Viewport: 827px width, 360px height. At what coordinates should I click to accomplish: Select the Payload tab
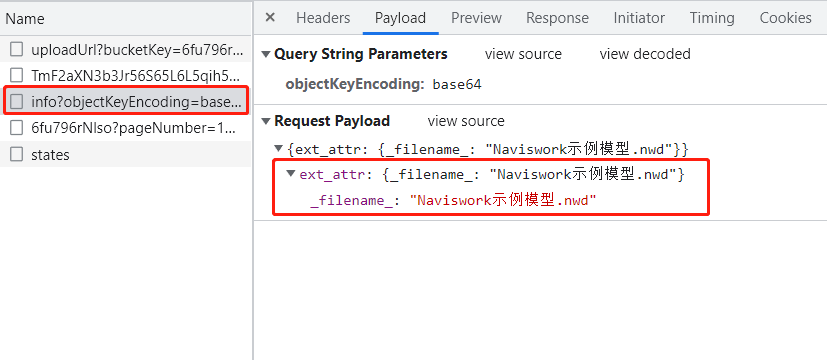(400, 18)
